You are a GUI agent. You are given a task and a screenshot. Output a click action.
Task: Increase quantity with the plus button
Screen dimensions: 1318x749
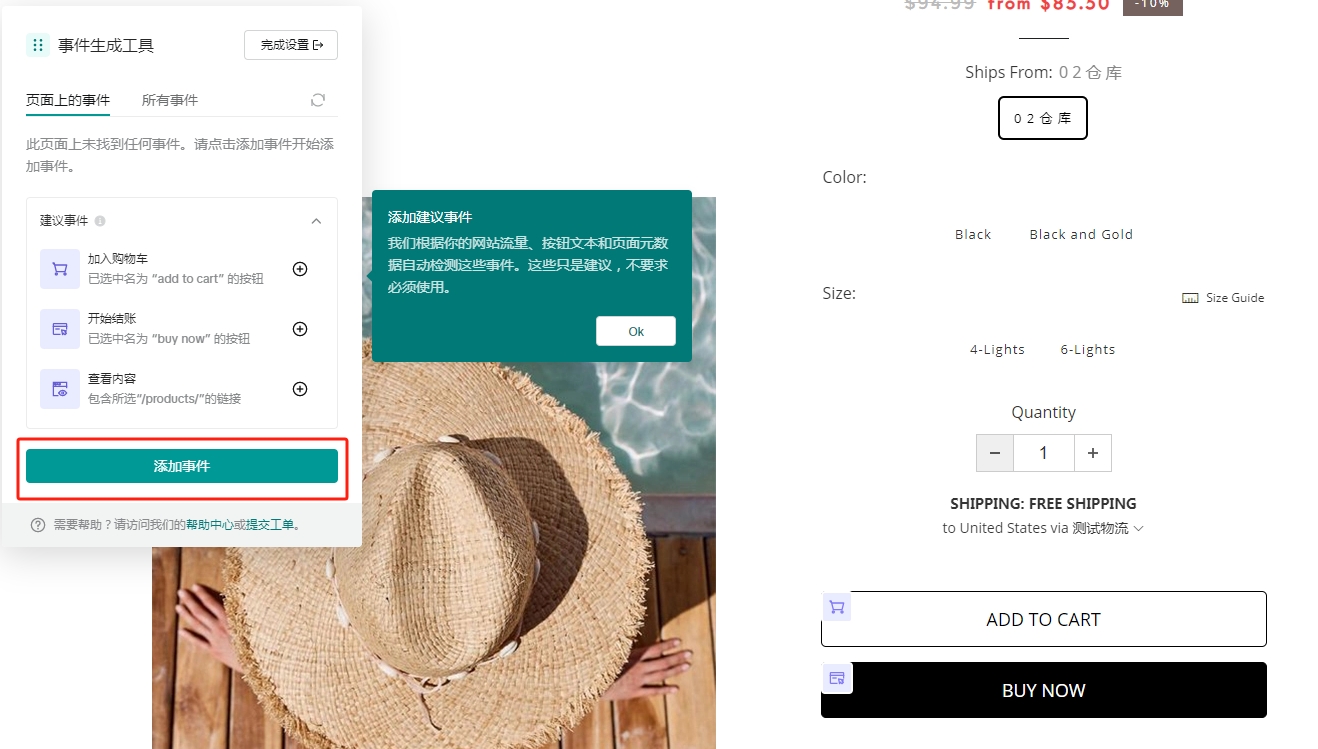point(1093,453)
